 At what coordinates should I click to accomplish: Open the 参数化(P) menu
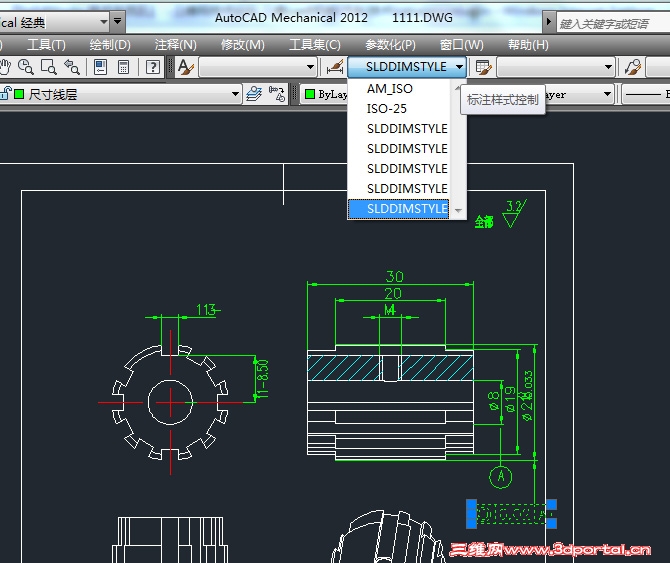click(390, 44)
